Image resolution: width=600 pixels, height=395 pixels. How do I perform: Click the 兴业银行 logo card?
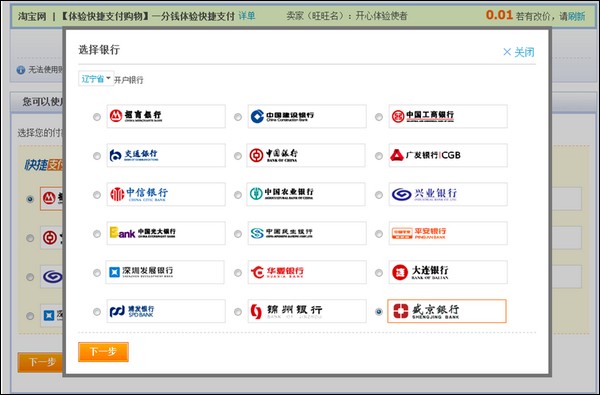pos(448,194)
